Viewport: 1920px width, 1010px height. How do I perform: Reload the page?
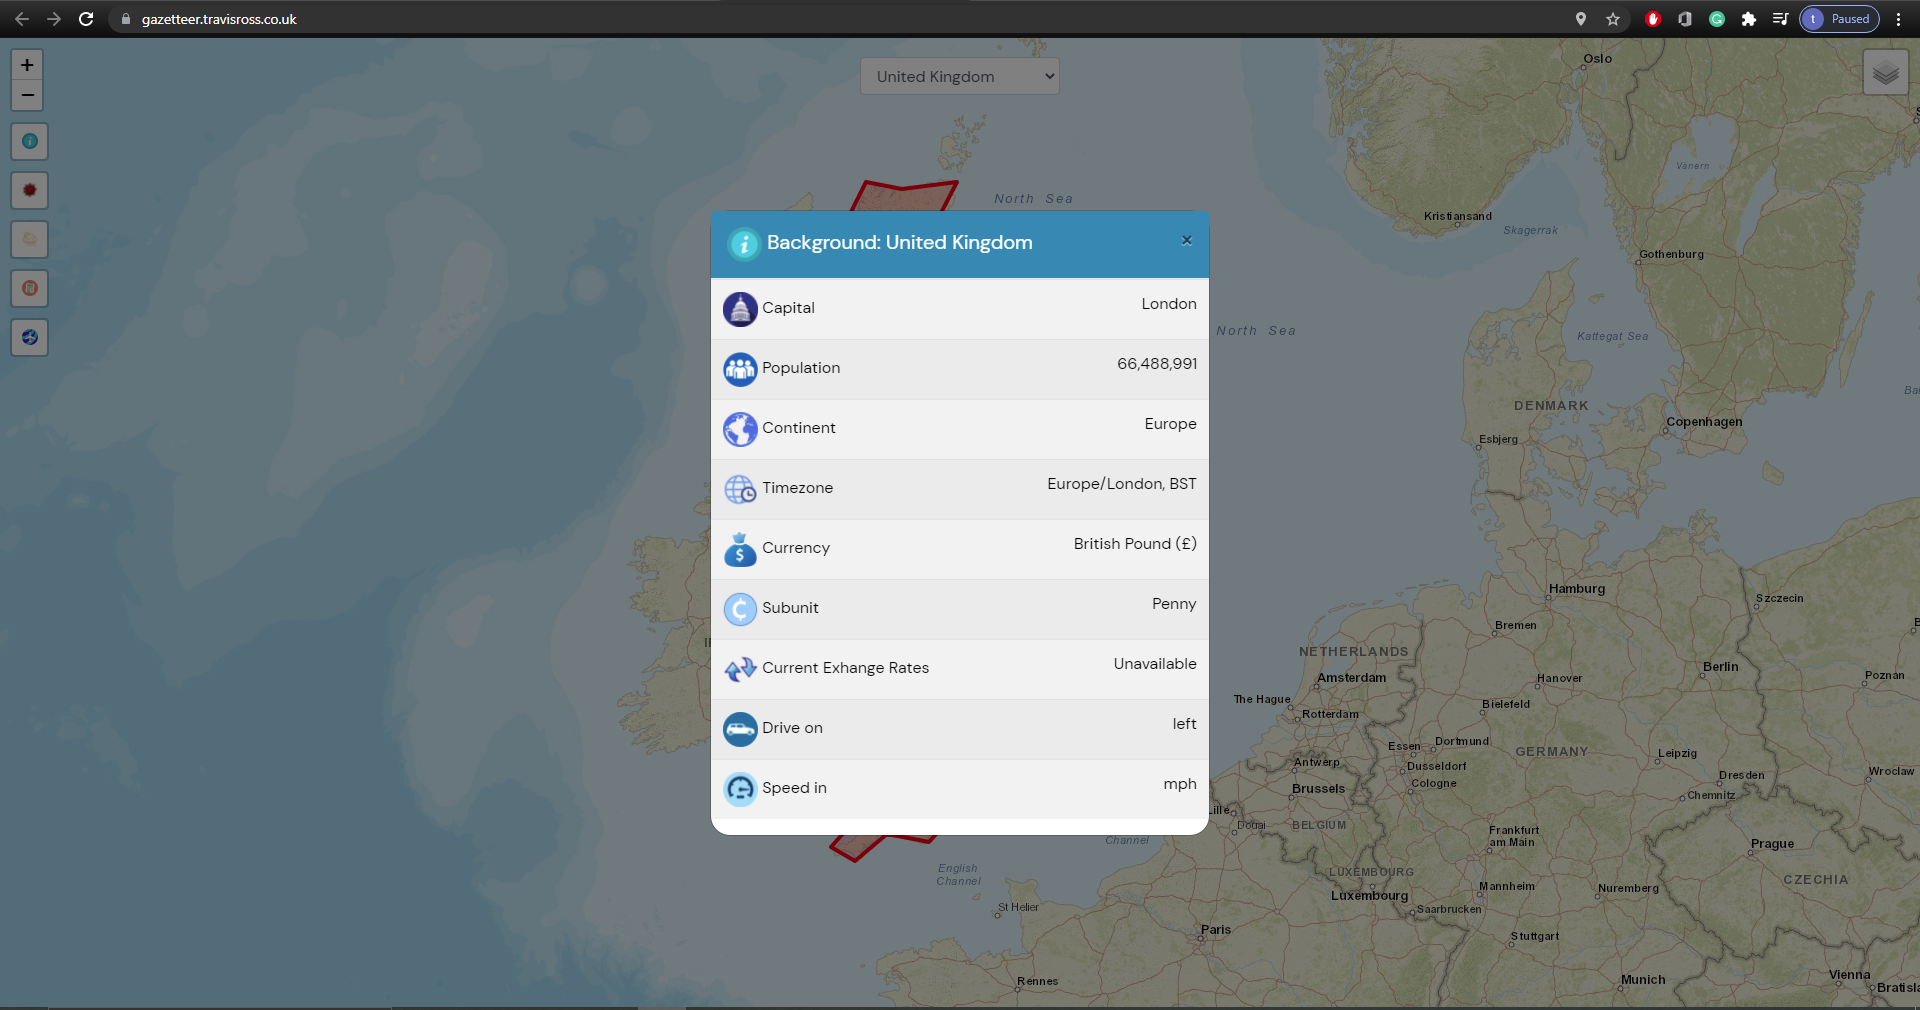click(x=86, y=19)
